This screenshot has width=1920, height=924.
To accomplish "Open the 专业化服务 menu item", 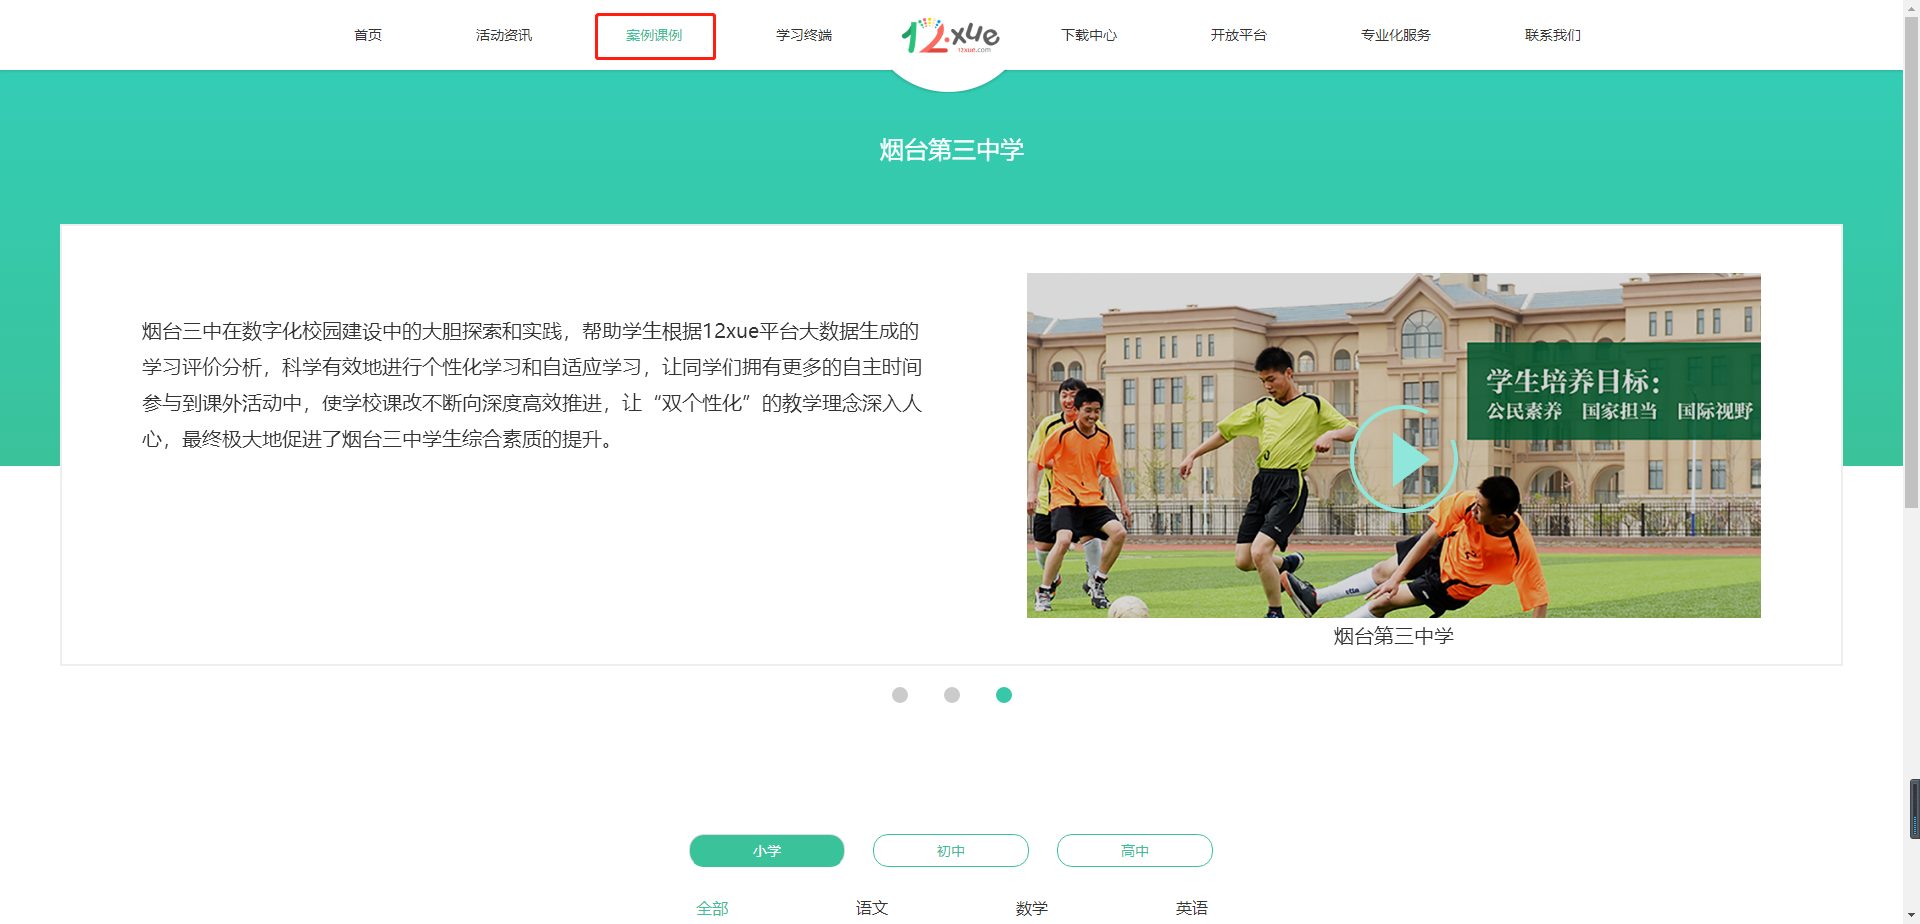I will 1396,35.
